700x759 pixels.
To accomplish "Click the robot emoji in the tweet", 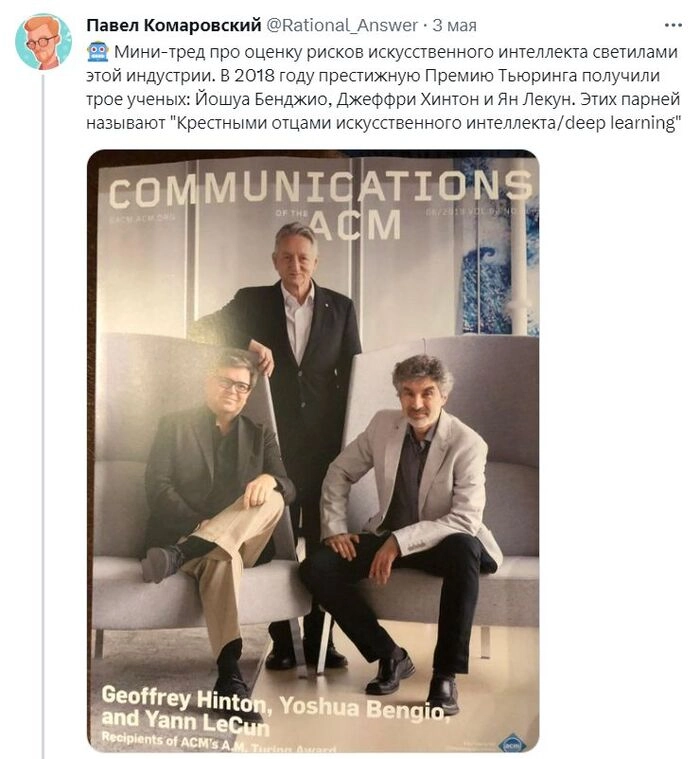I will (x=98, y=52).
